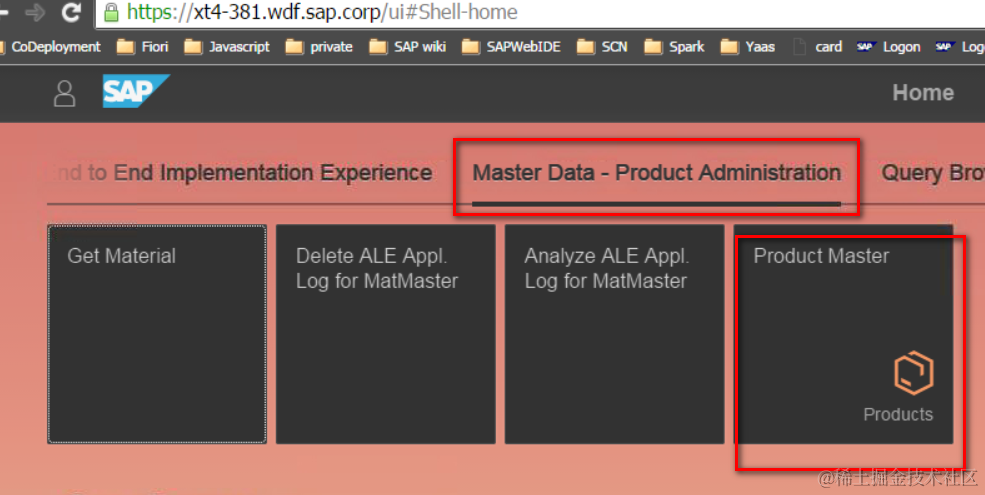Open the user profile icon in shell header
Image resolution: width=985 pixels, height=495 pixels.
64,94
